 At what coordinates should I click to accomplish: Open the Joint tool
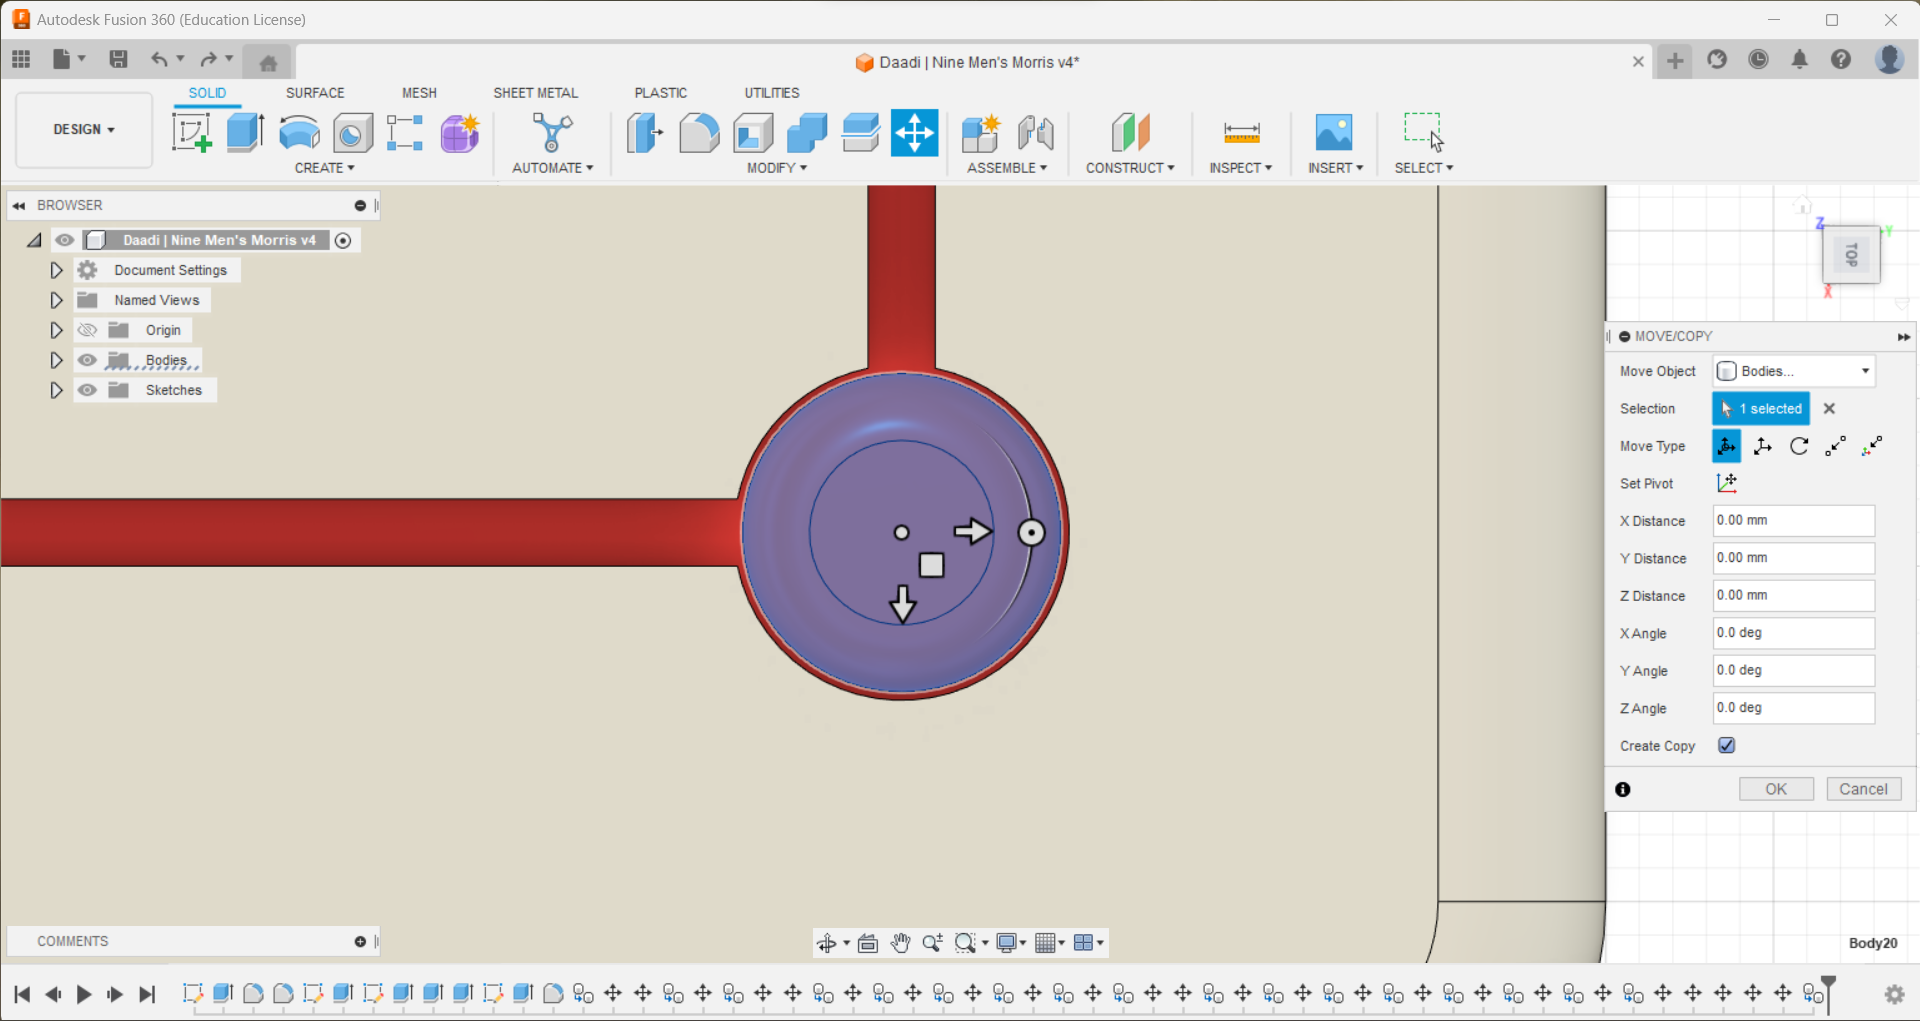pos(1037,133)
